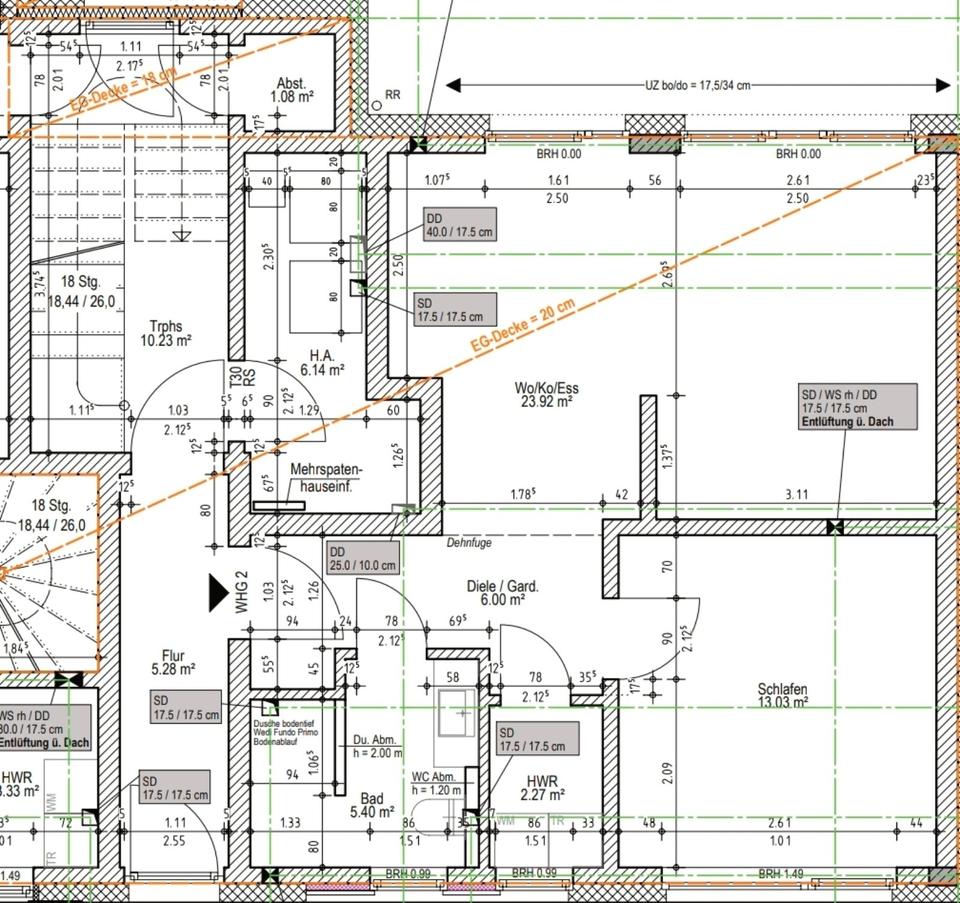Screen dimensions: 960x903
Task: Click the Wo/Ko/Ess 23.92 m² room label
Action: click(x=544, y=395)
